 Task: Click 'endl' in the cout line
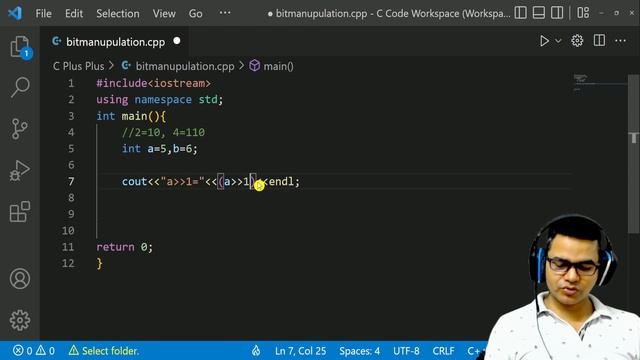point(281,181)
